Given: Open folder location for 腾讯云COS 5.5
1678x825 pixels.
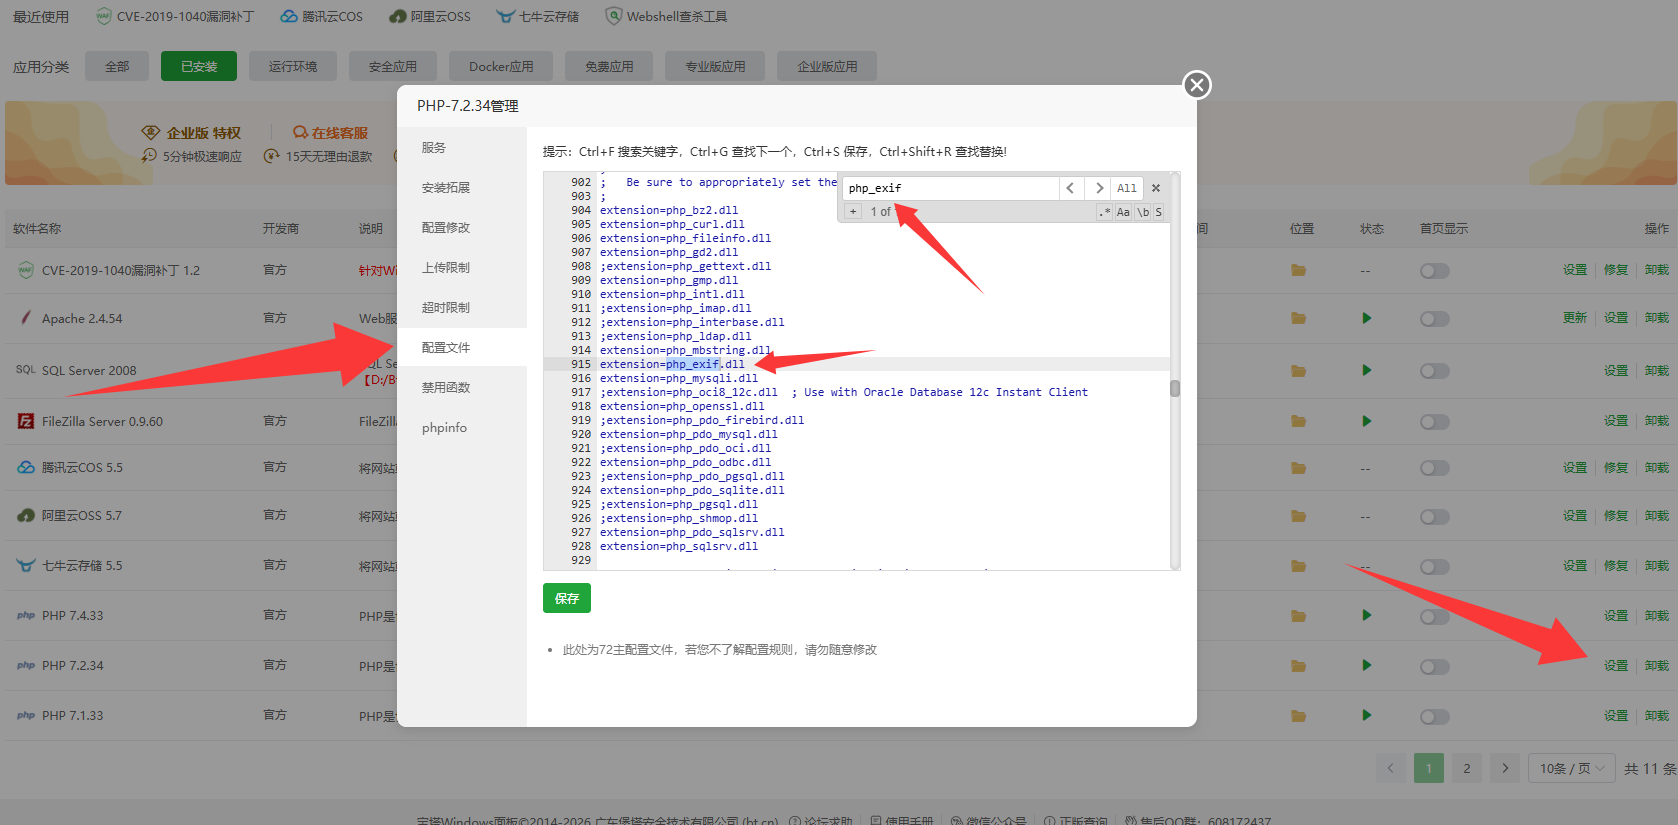Looking at the screenshot, I should pyautogui.click(x=1298, y=468).
